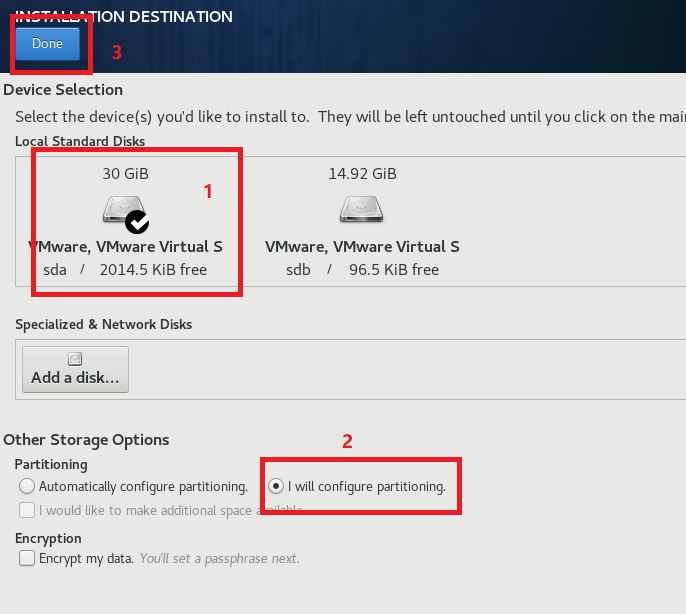
Task: Click 'You'll set a passphrase next.' hint
Action: pos(220,558)
